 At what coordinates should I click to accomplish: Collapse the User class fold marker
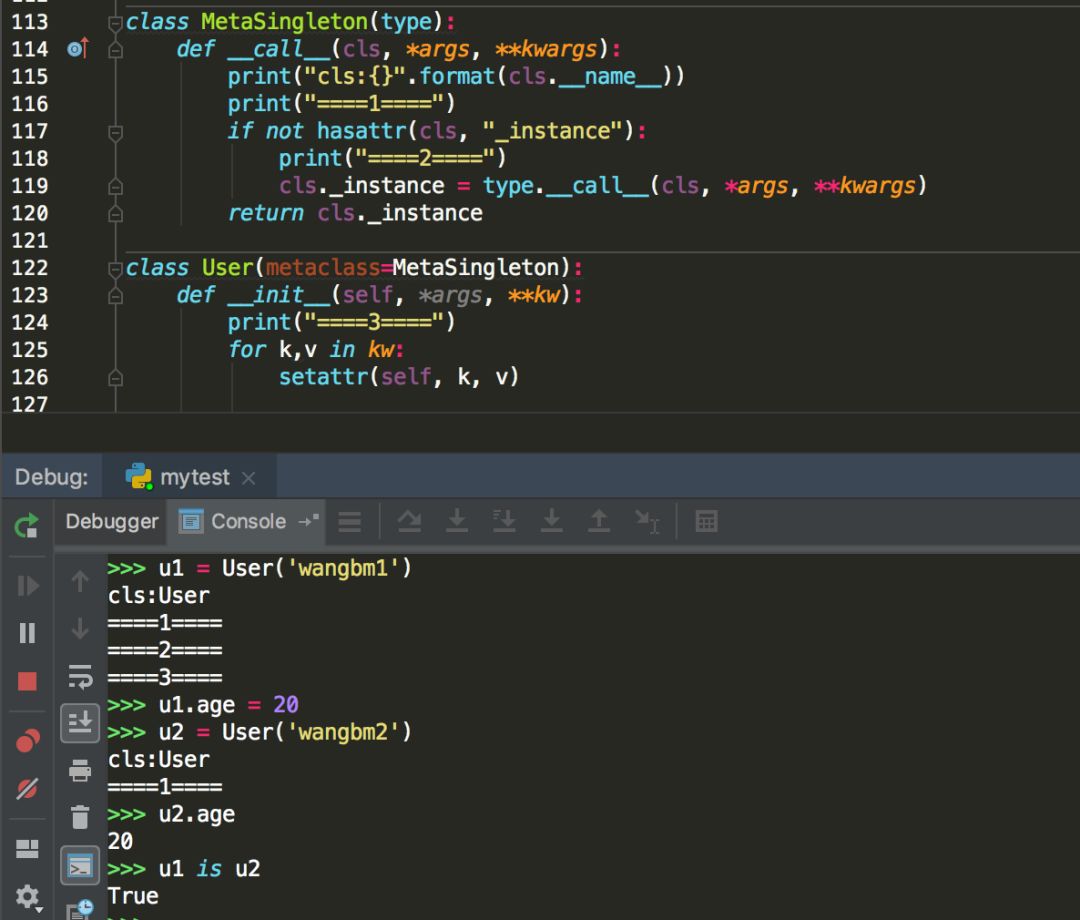116,269
